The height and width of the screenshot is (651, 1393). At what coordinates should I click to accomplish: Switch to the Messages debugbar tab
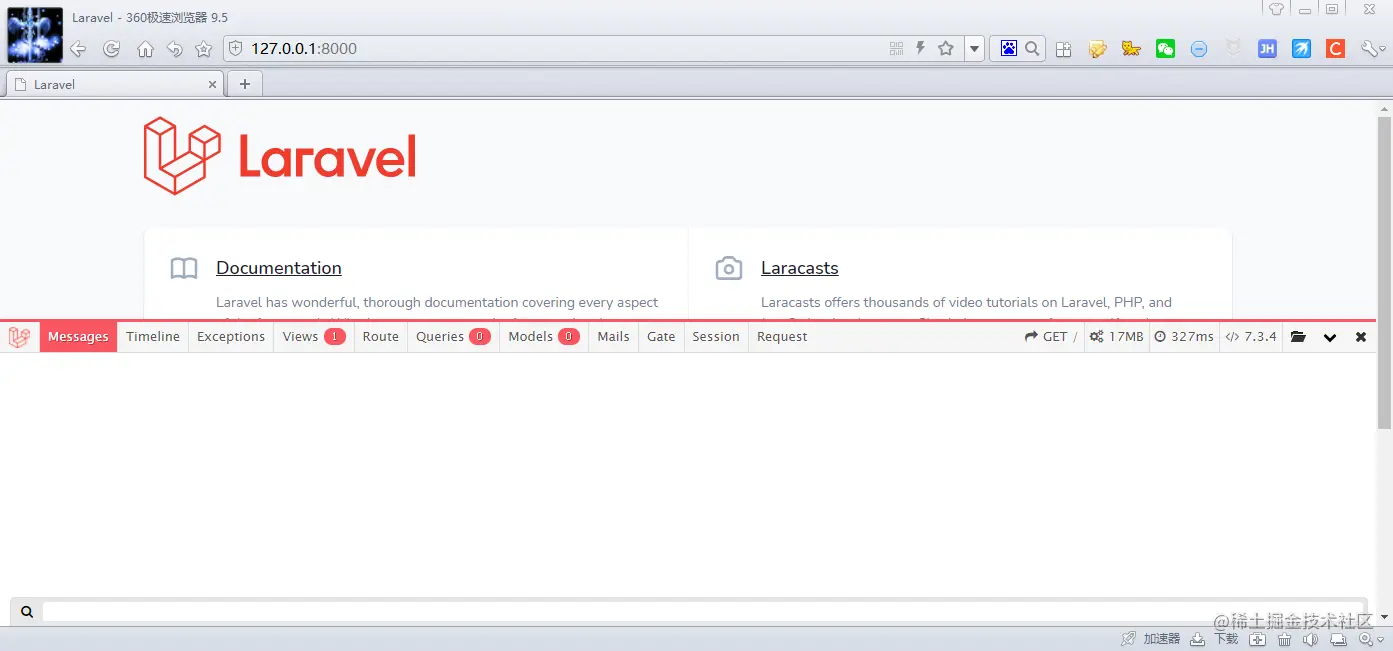(x=78, y=337)
